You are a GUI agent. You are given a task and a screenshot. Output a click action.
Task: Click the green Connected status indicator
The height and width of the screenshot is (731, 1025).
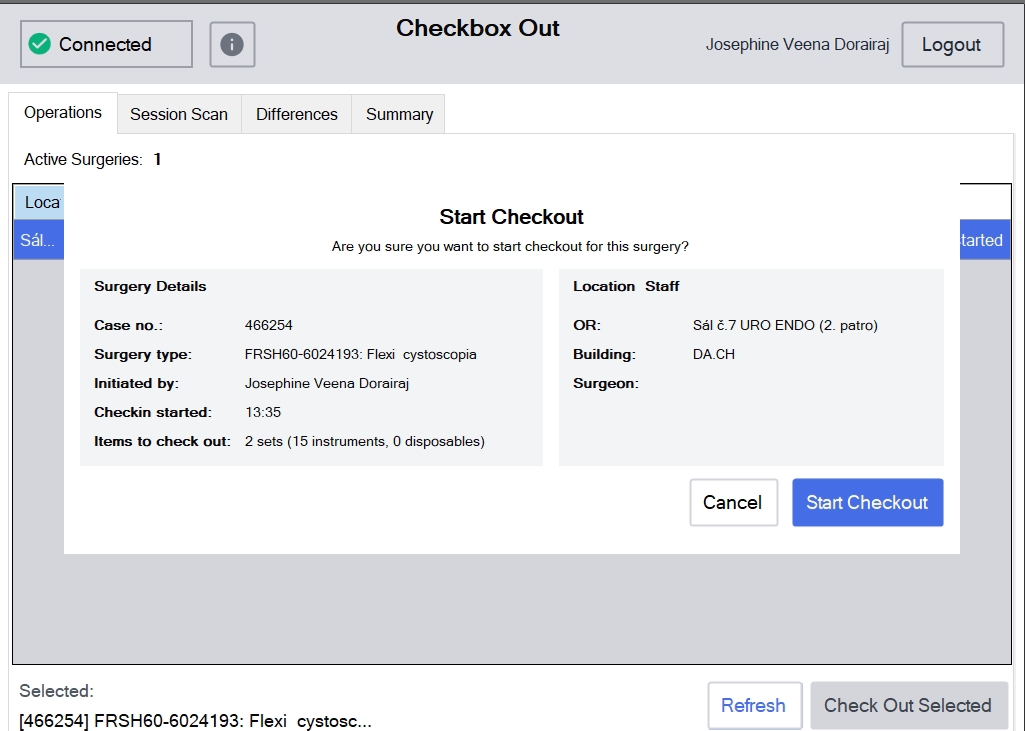(x=106, y=44)
